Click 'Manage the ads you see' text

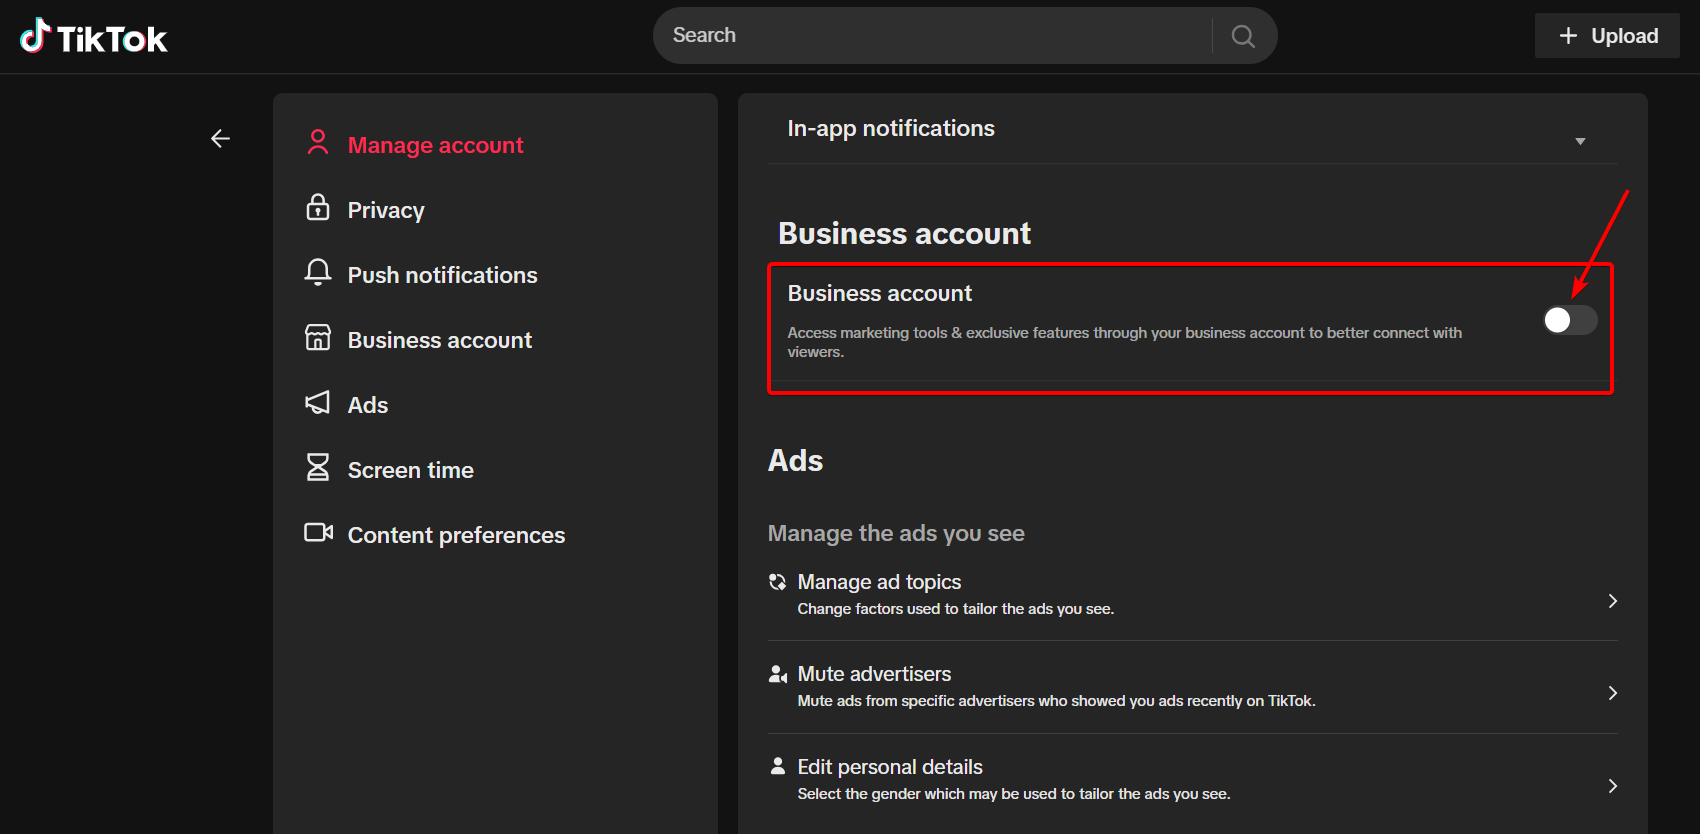tap(896, 533)
